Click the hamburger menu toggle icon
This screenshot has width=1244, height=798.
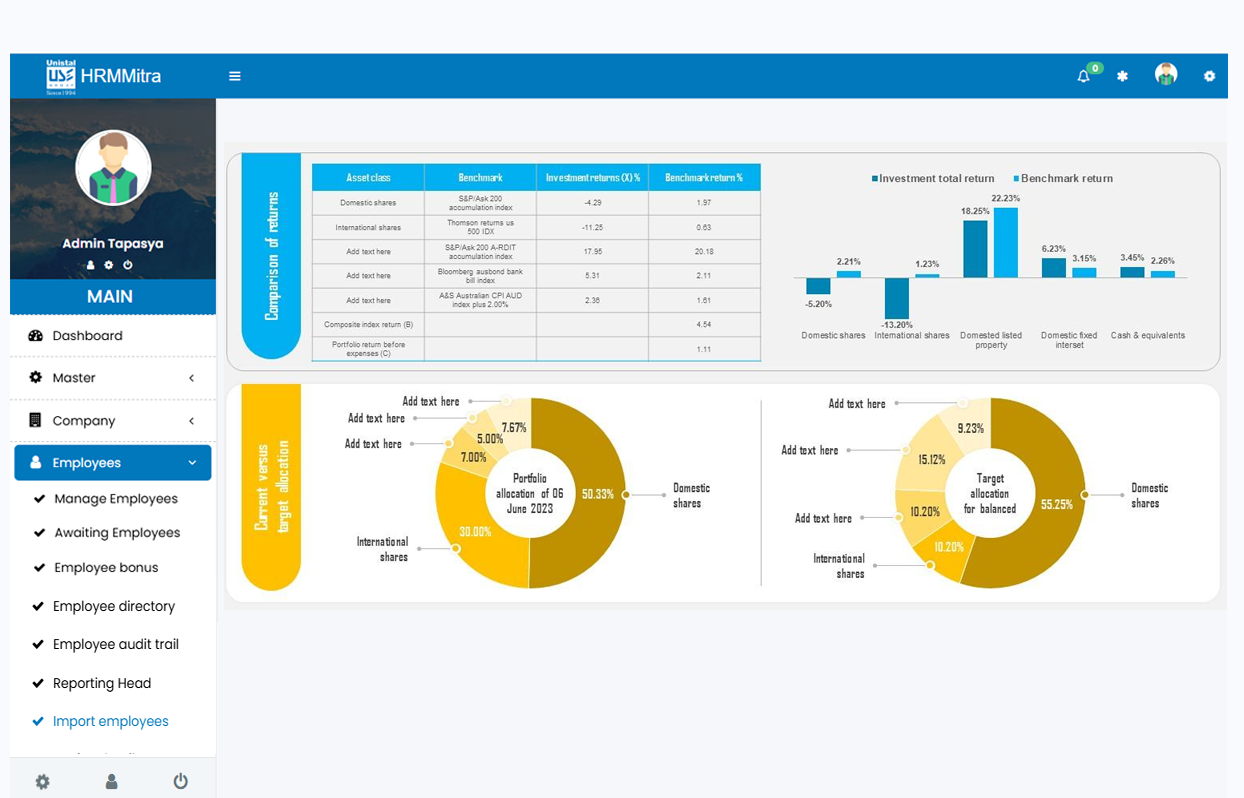[x=235, y=76]
